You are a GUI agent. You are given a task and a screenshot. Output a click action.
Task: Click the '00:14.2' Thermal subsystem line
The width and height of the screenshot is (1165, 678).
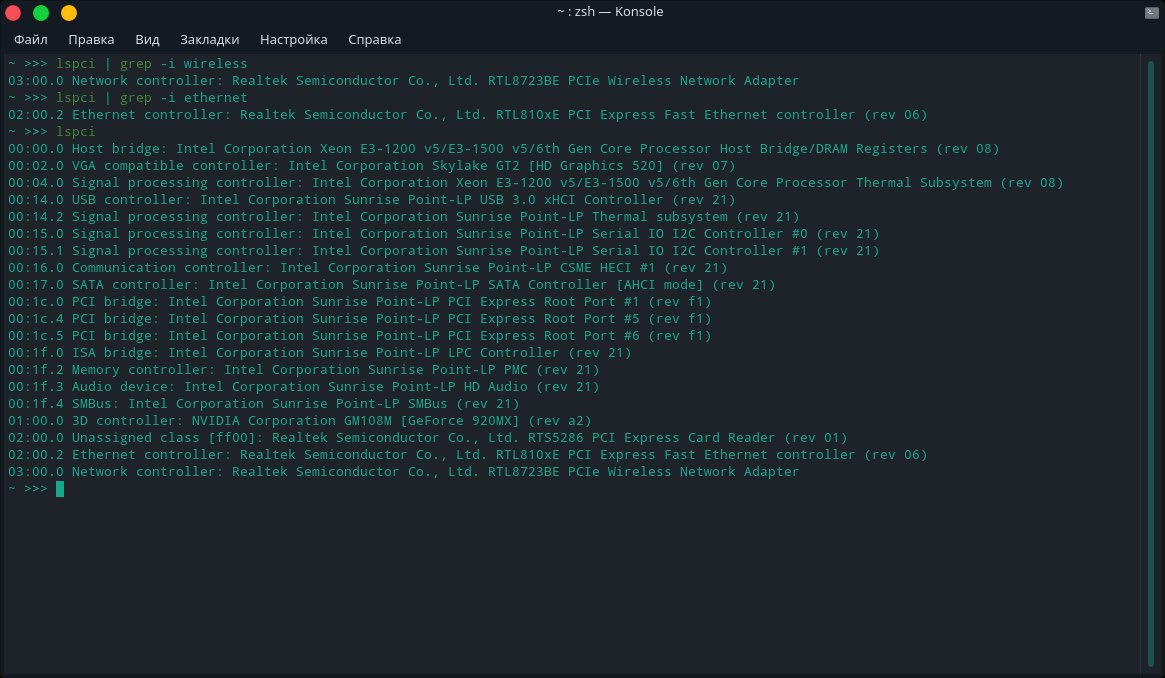coord(403,217)
